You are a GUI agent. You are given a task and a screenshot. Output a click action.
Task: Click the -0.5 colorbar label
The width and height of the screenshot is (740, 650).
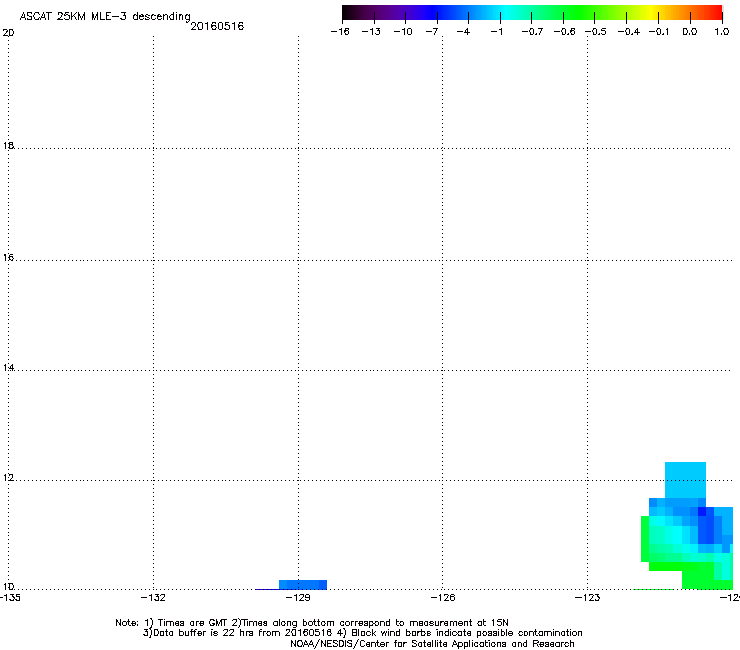coord(596,32)
